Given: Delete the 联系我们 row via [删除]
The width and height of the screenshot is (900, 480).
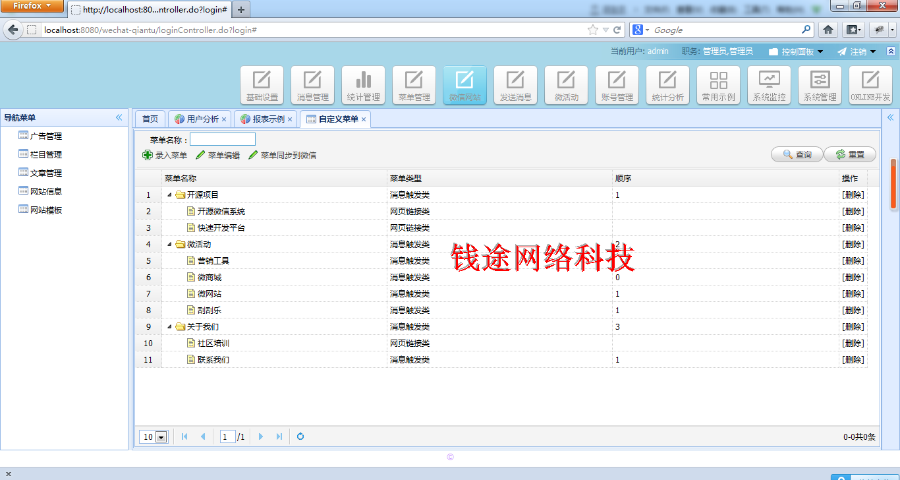Looking at the screenshot, I should [853, 360].
